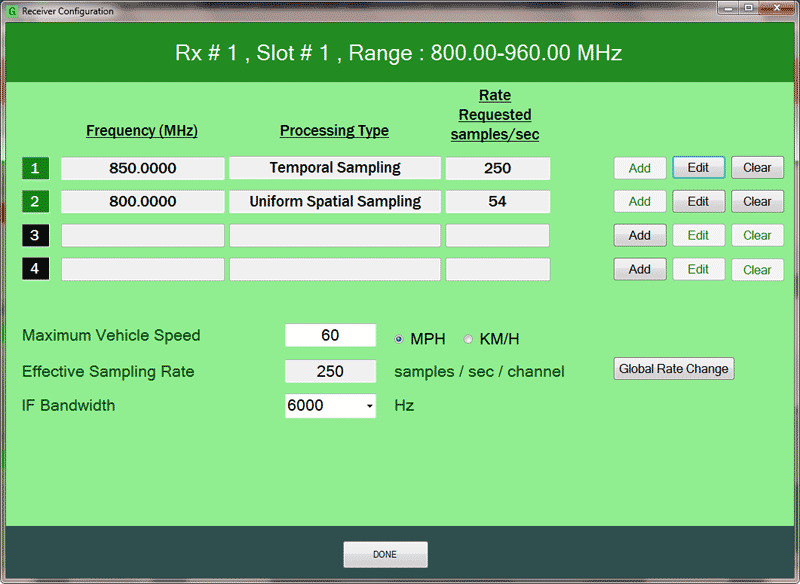Image resolution: width=800 pixels, height=584 pixels.
Task: Click the Processing Type column header
Action: [334, 130]
